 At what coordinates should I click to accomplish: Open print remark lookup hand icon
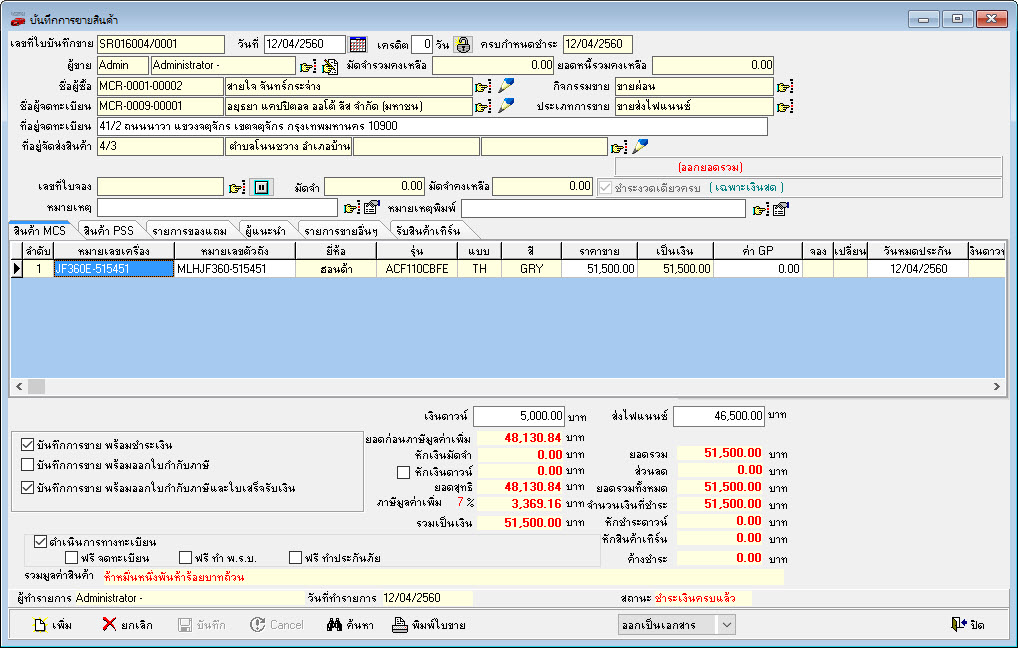[x=760, y=209]
